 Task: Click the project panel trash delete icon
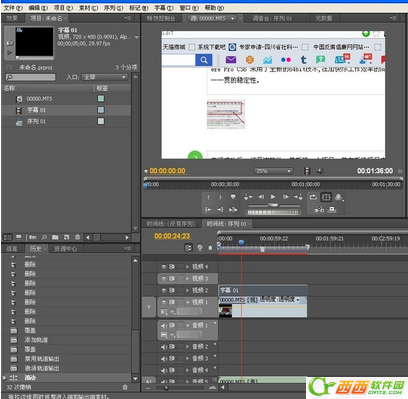(x=78, y=237)
